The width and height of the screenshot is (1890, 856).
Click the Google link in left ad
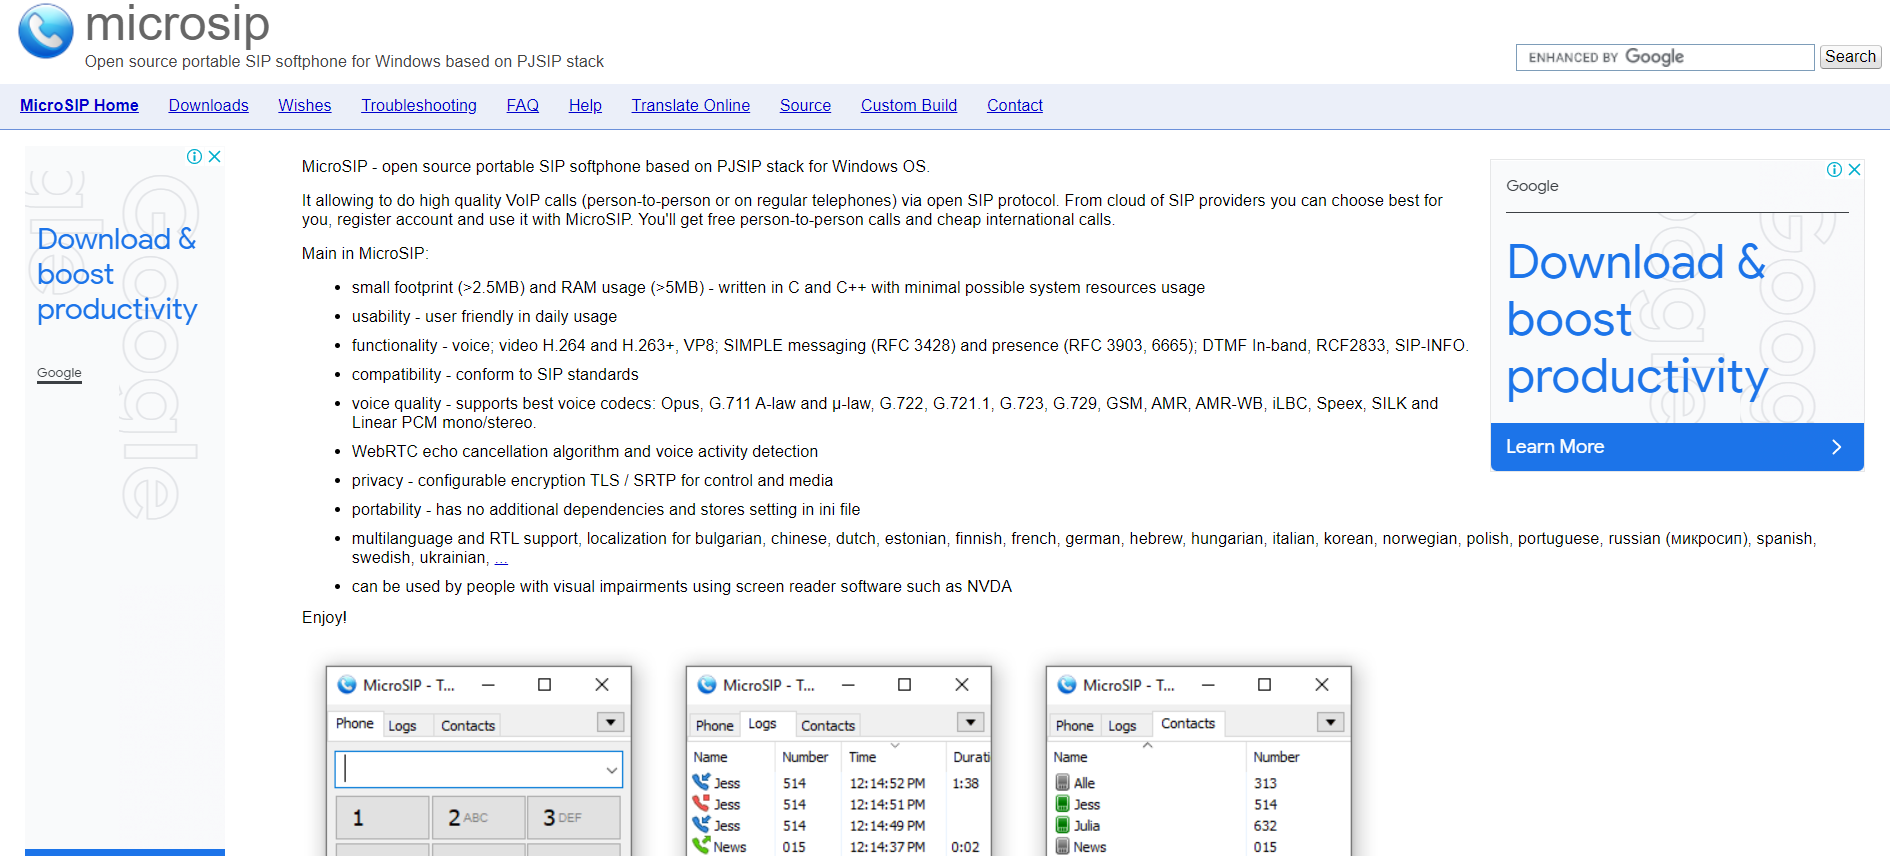click(x=59, y=373)
